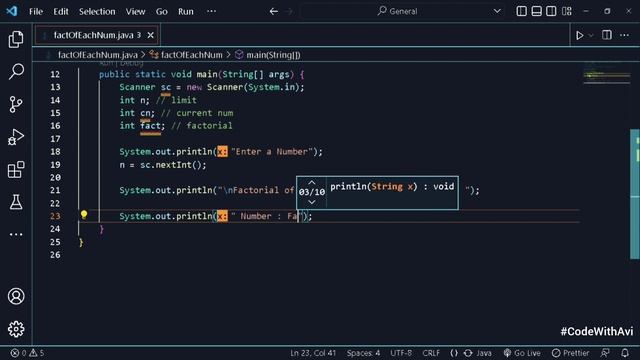Image resolution: width=640 pixels, height=360 pixels.
Task: Open the Edit menu
Action: click(61, 11)
